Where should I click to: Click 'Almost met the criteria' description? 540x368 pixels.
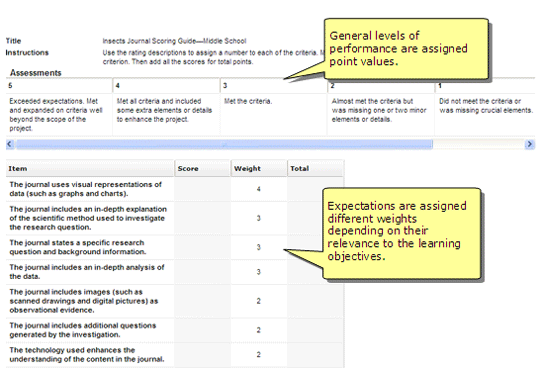pos(379,110)
